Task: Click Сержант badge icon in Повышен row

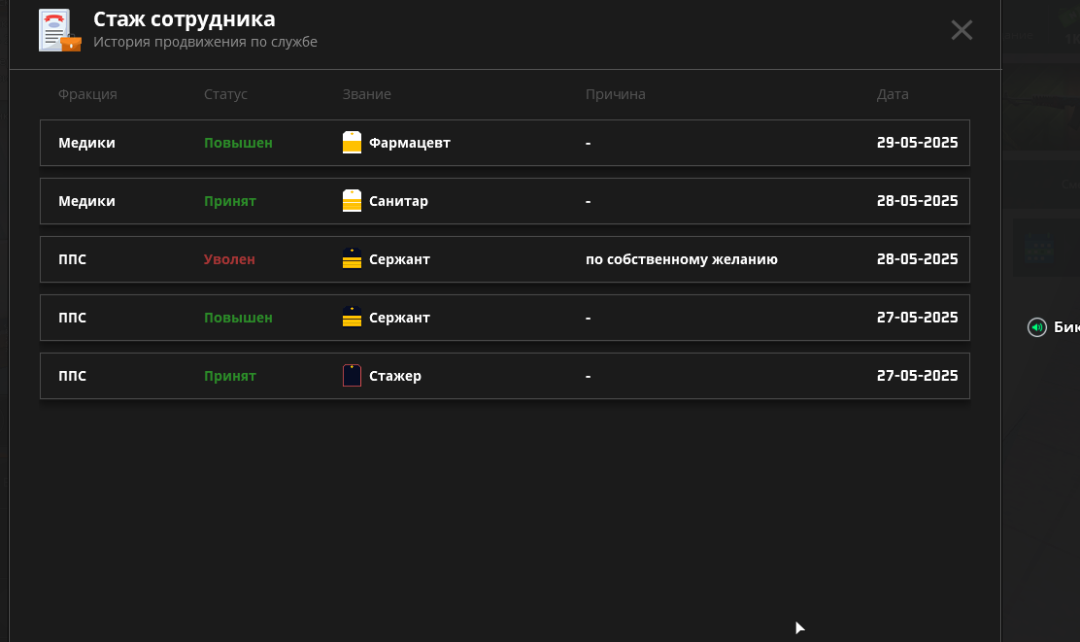Action: coord(352,317)
